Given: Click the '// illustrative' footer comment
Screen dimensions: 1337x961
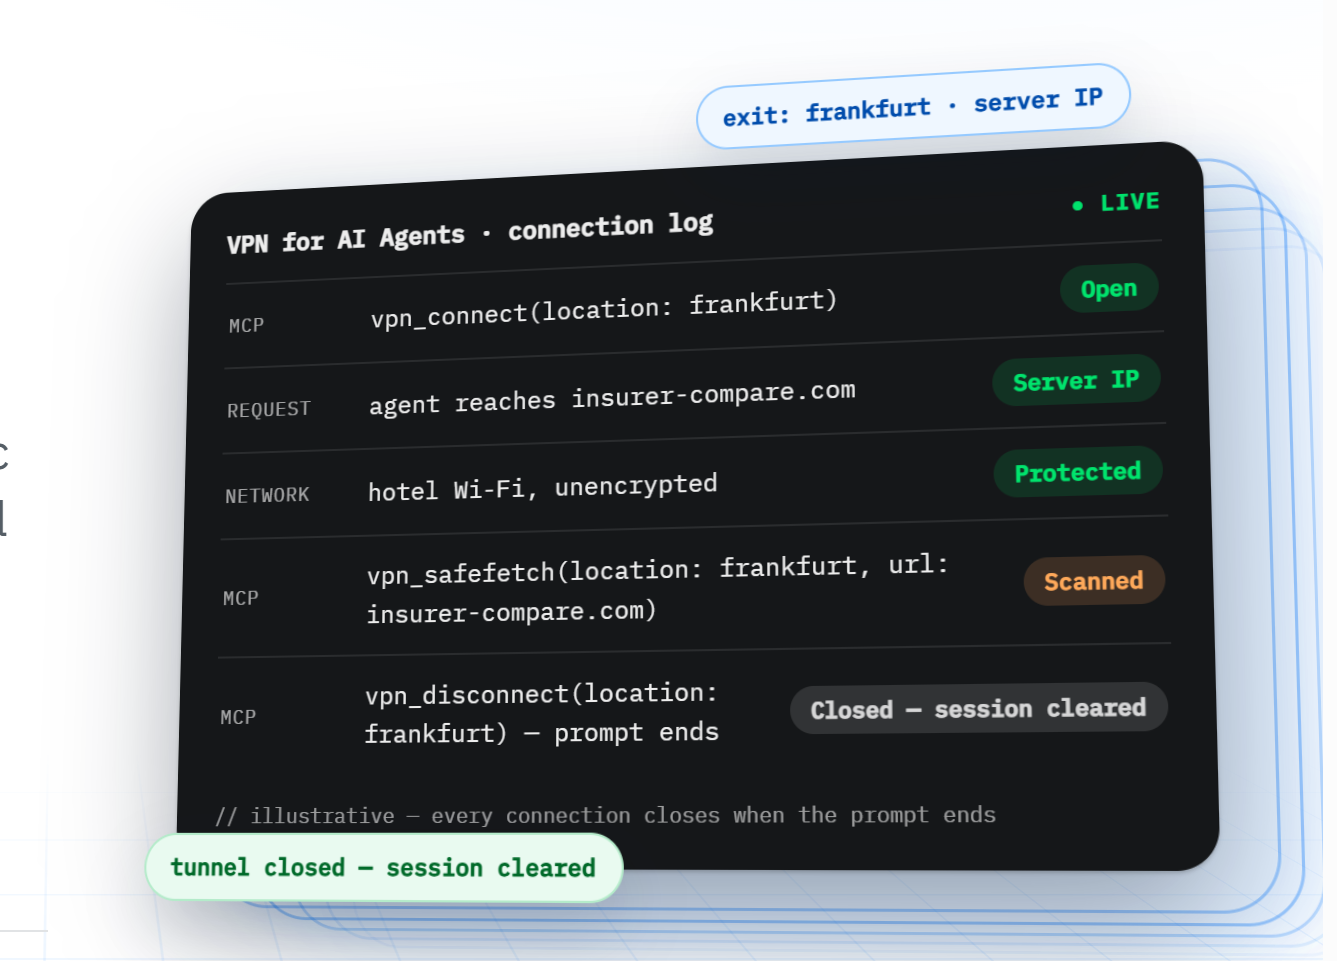Looking at the screenshot, I should point(605,816).
